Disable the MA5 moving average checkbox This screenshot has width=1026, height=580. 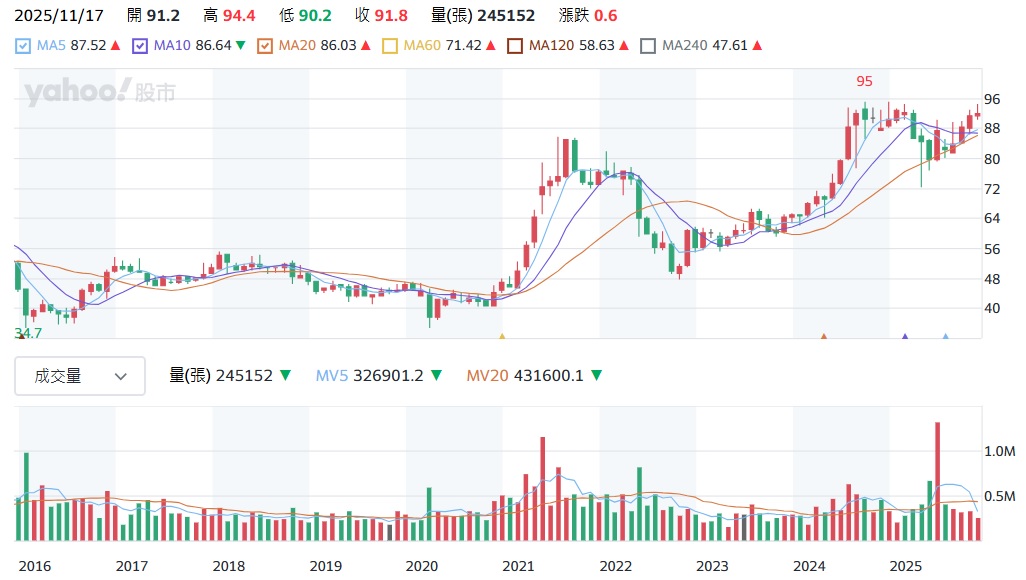(x=21, y=45)
